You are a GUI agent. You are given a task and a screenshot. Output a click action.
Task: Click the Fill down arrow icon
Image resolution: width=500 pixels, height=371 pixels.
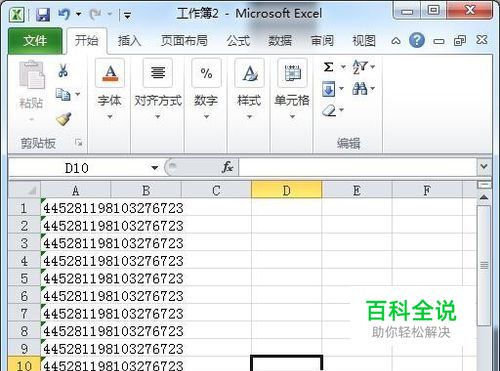(329, 89)
